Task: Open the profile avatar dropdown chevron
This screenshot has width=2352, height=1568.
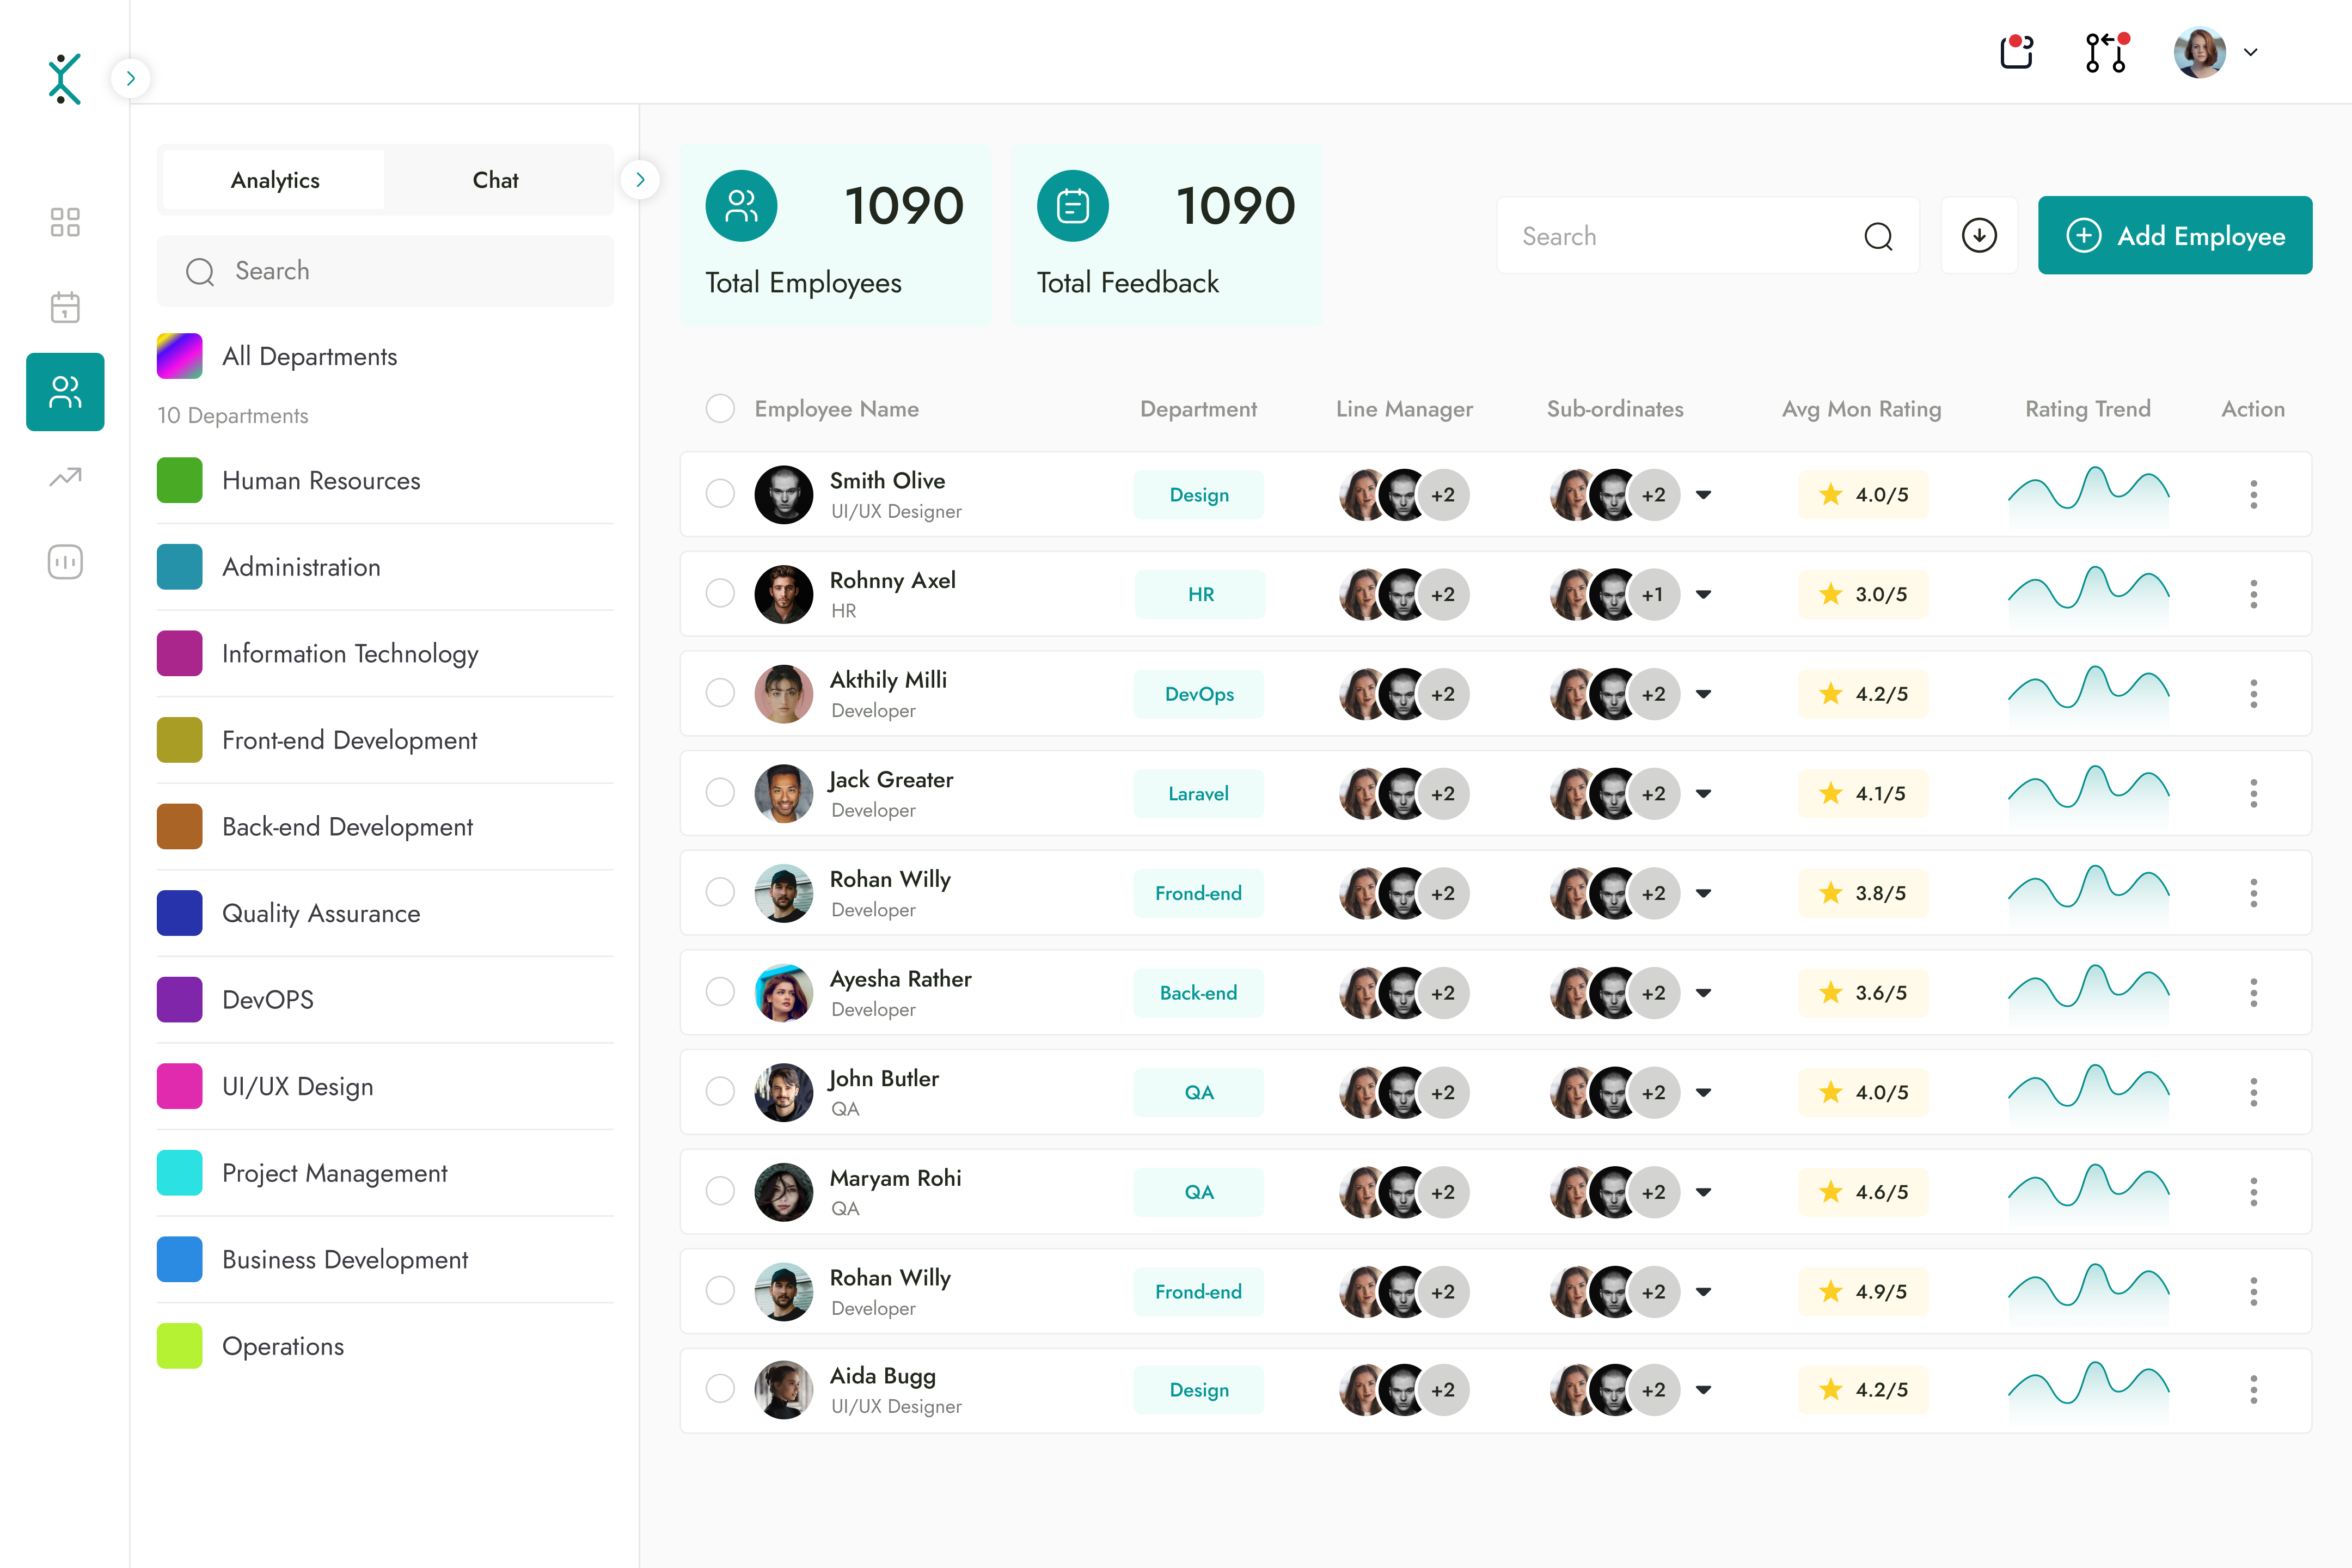Action: pos(2251,52)
